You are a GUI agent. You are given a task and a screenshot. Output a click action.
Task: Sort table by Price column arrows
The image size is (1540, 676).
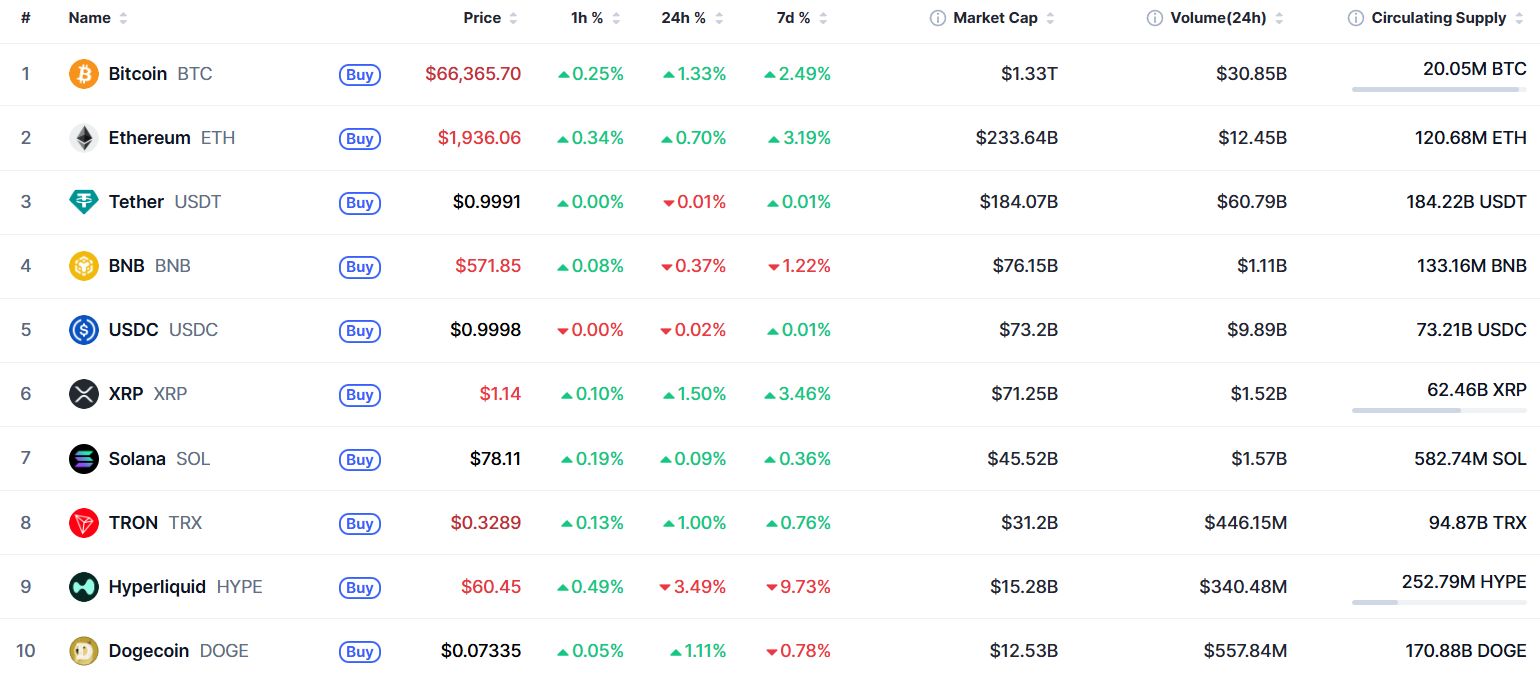tap(513, 18)
